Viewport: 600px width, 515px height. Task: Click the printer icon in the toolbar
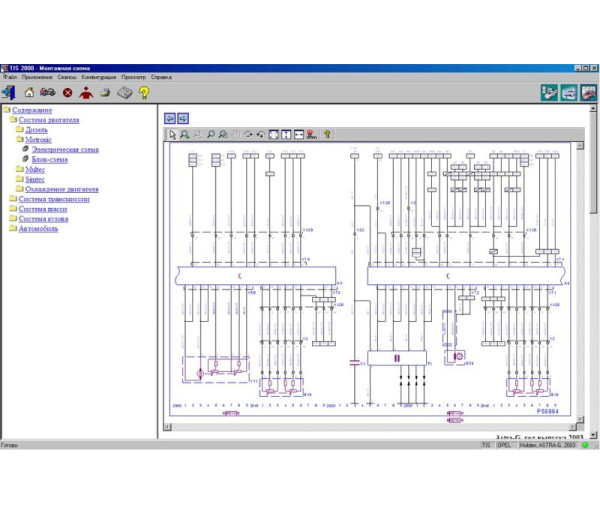(x=105, y=93)
